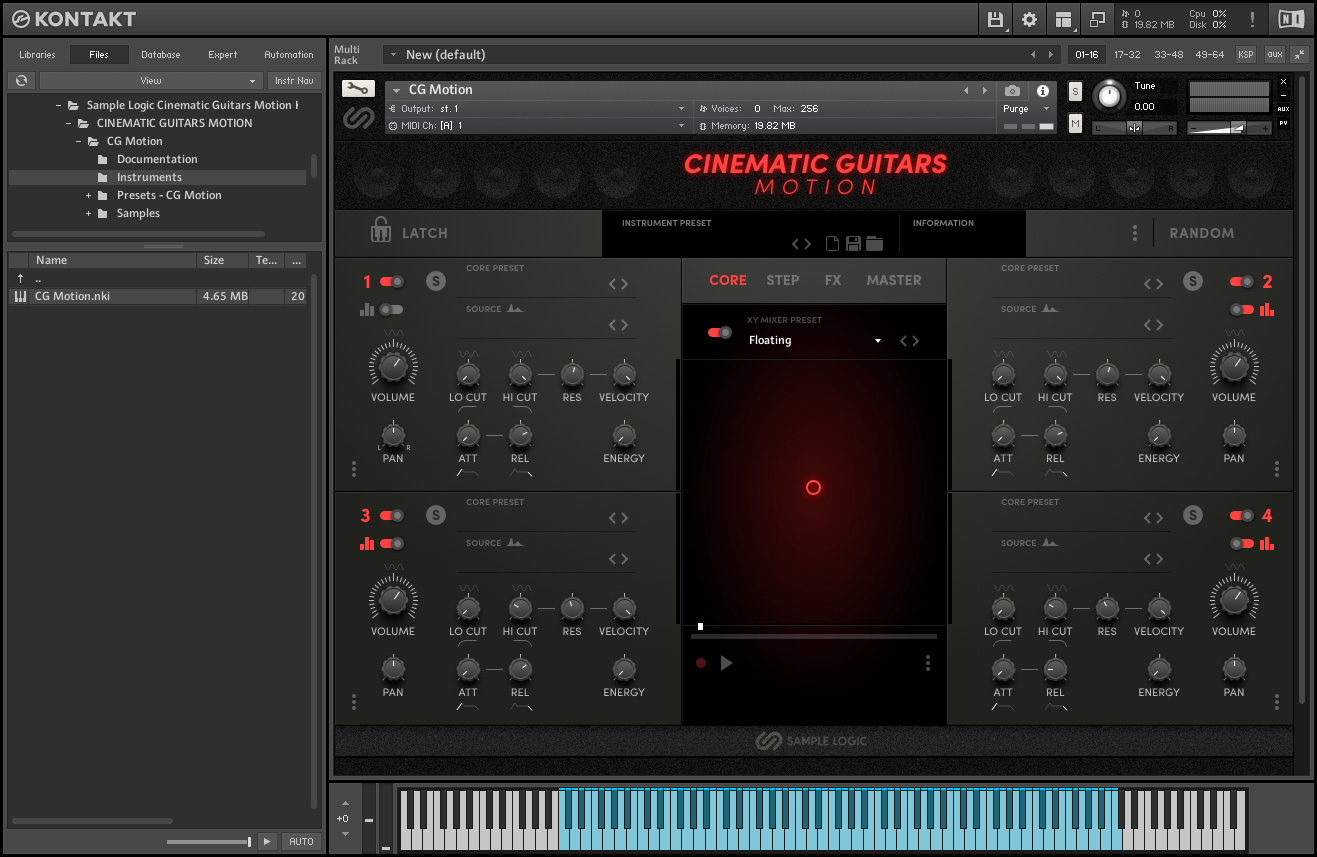Open the Output st. 1 dropdown
The image size is (1317, 857).
tap(537, 108)
